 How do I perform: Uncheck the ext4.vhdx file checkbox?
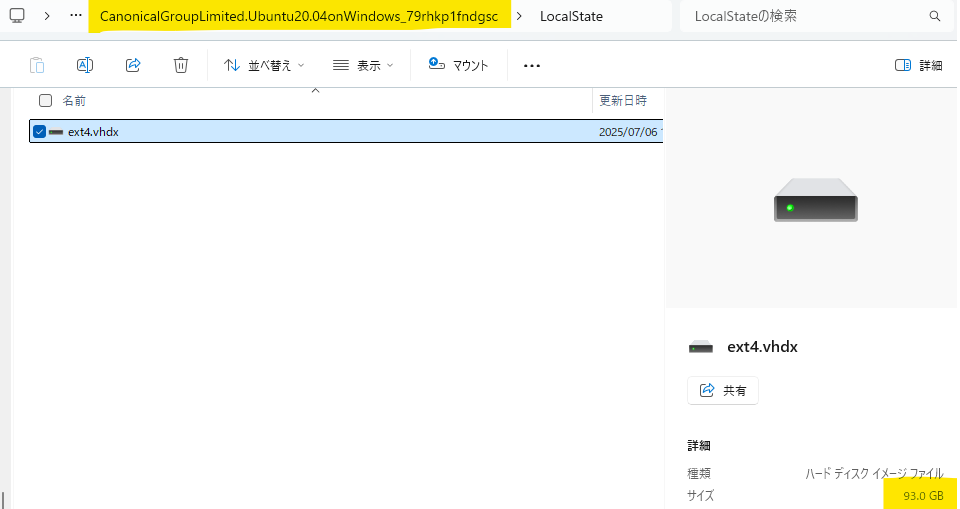(x=39, y=132)
